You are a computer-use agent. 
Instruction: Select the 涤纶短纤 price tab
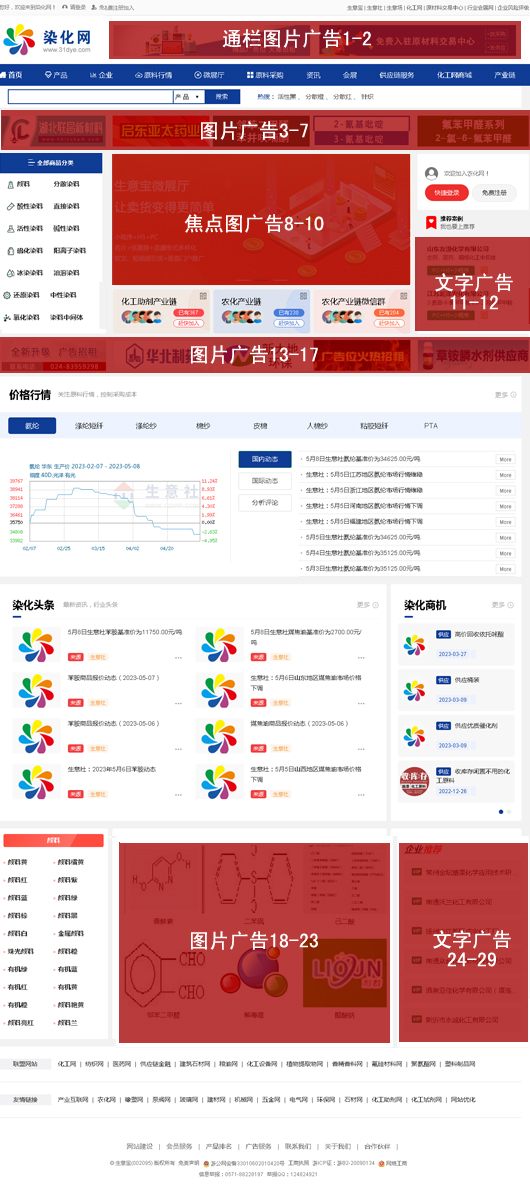(89, 426)
